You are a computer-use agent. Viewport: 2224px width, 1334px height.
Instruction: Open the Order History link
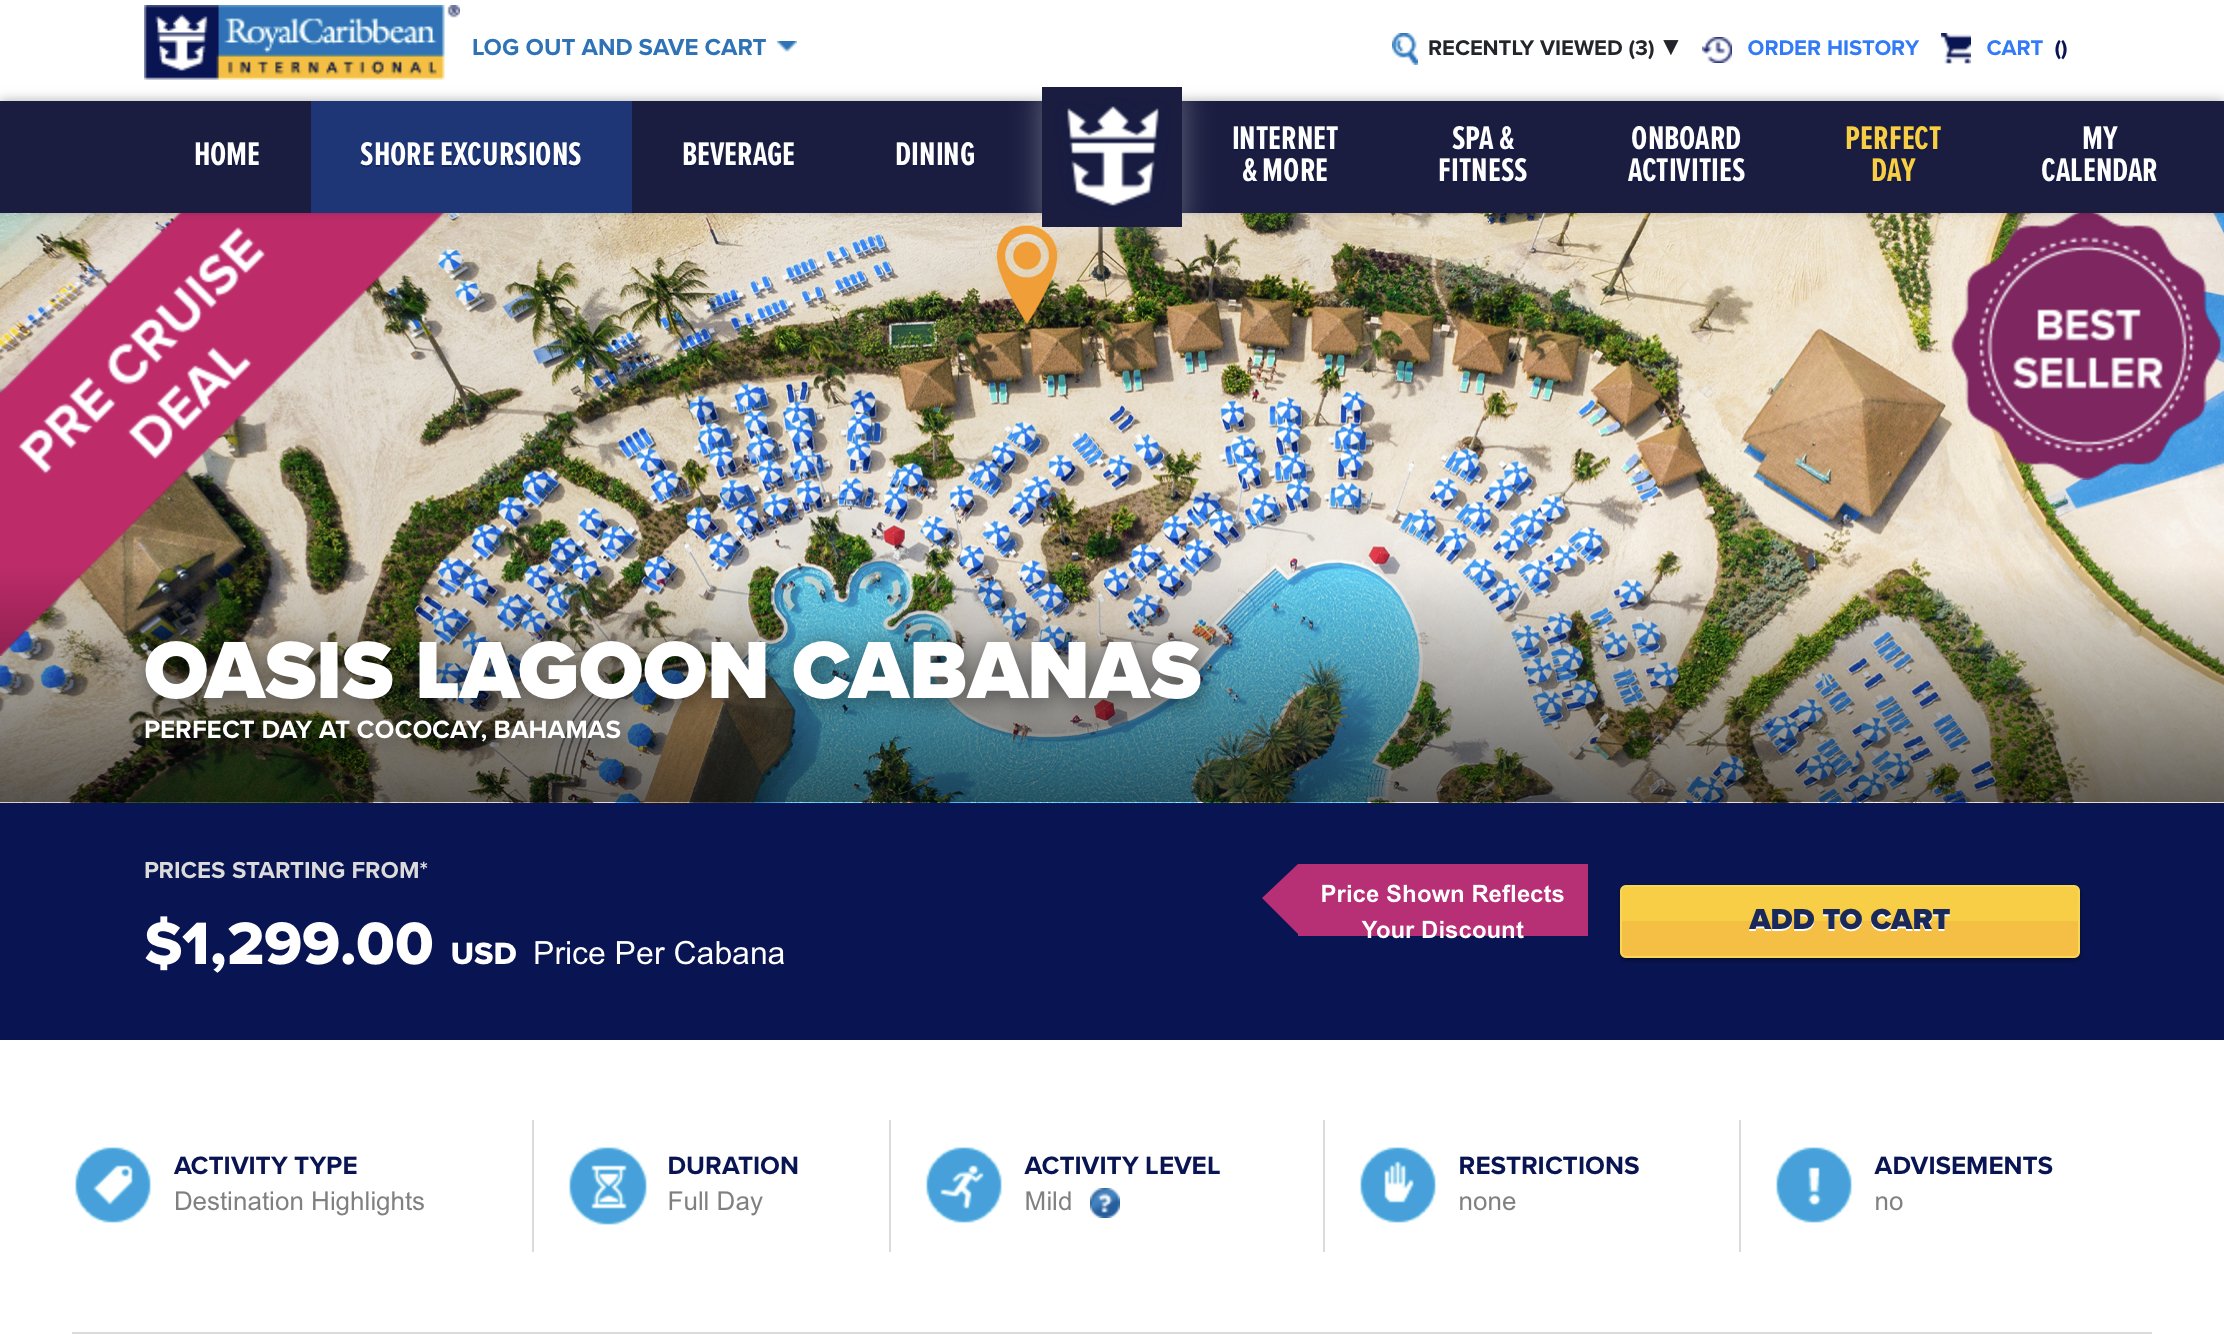pyautogui.click(x=1832, y=48)
